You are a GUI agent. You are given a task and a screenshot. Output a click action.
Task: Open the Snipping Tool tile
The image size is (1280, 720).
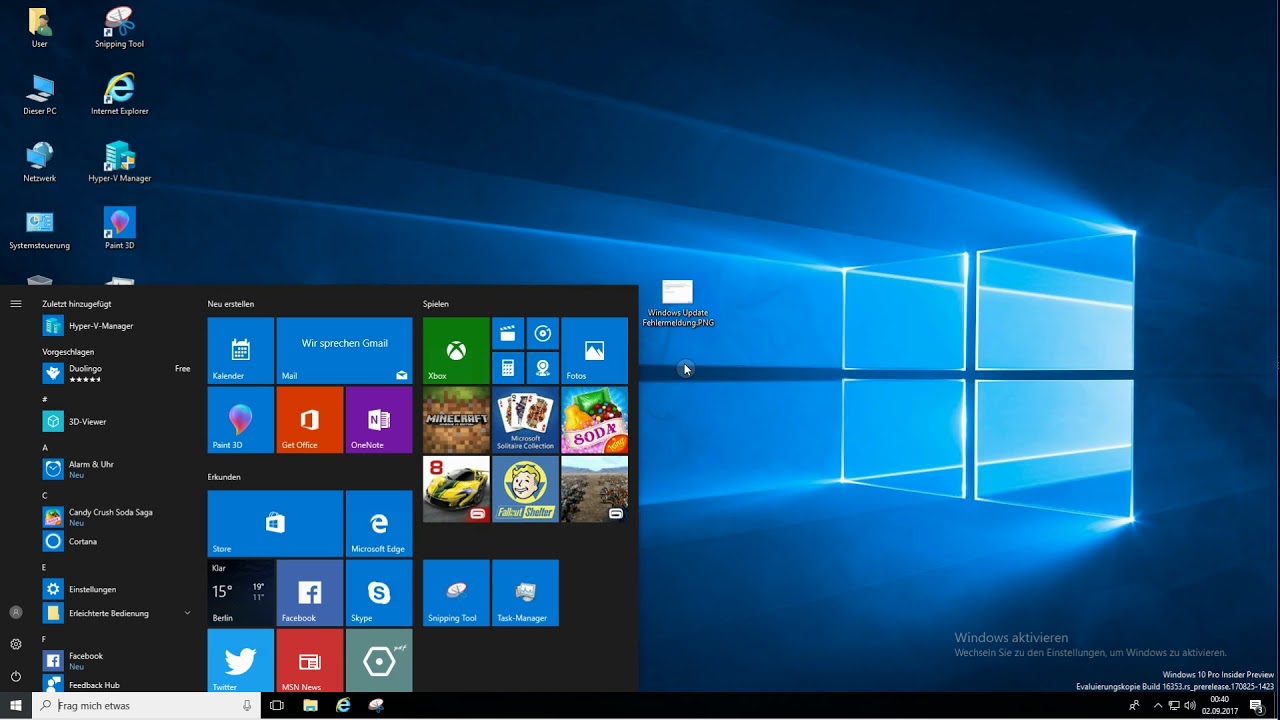[x=456, y=593]
